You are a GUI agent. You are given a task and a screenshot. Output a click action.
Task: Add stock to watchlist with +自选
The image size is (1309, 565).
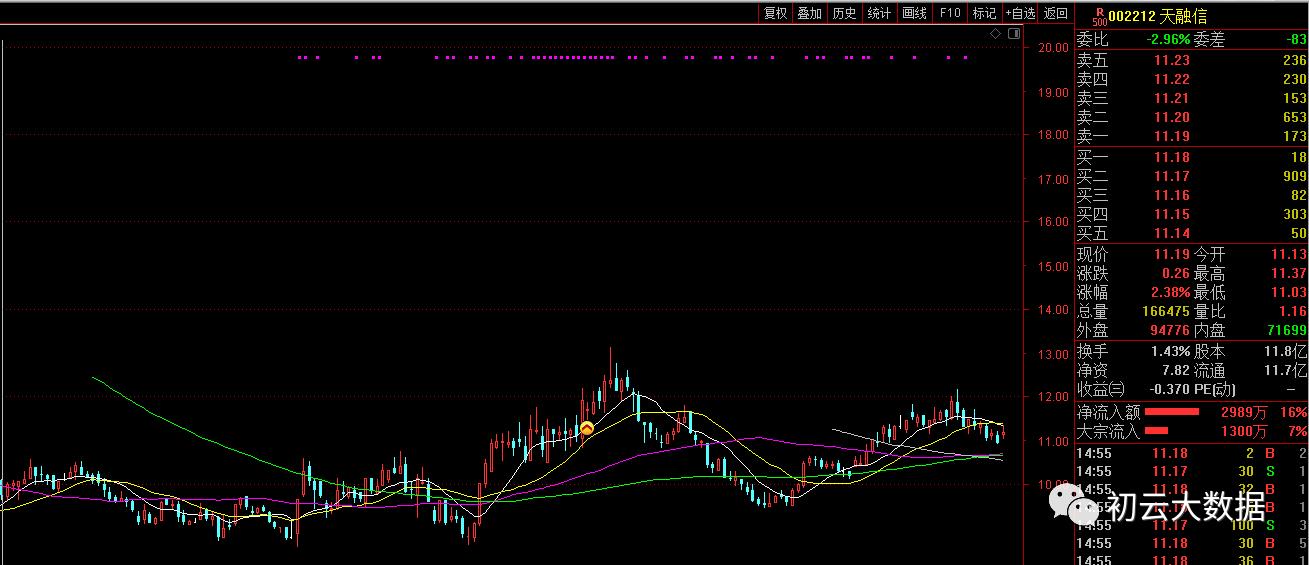click(1020, 13)
